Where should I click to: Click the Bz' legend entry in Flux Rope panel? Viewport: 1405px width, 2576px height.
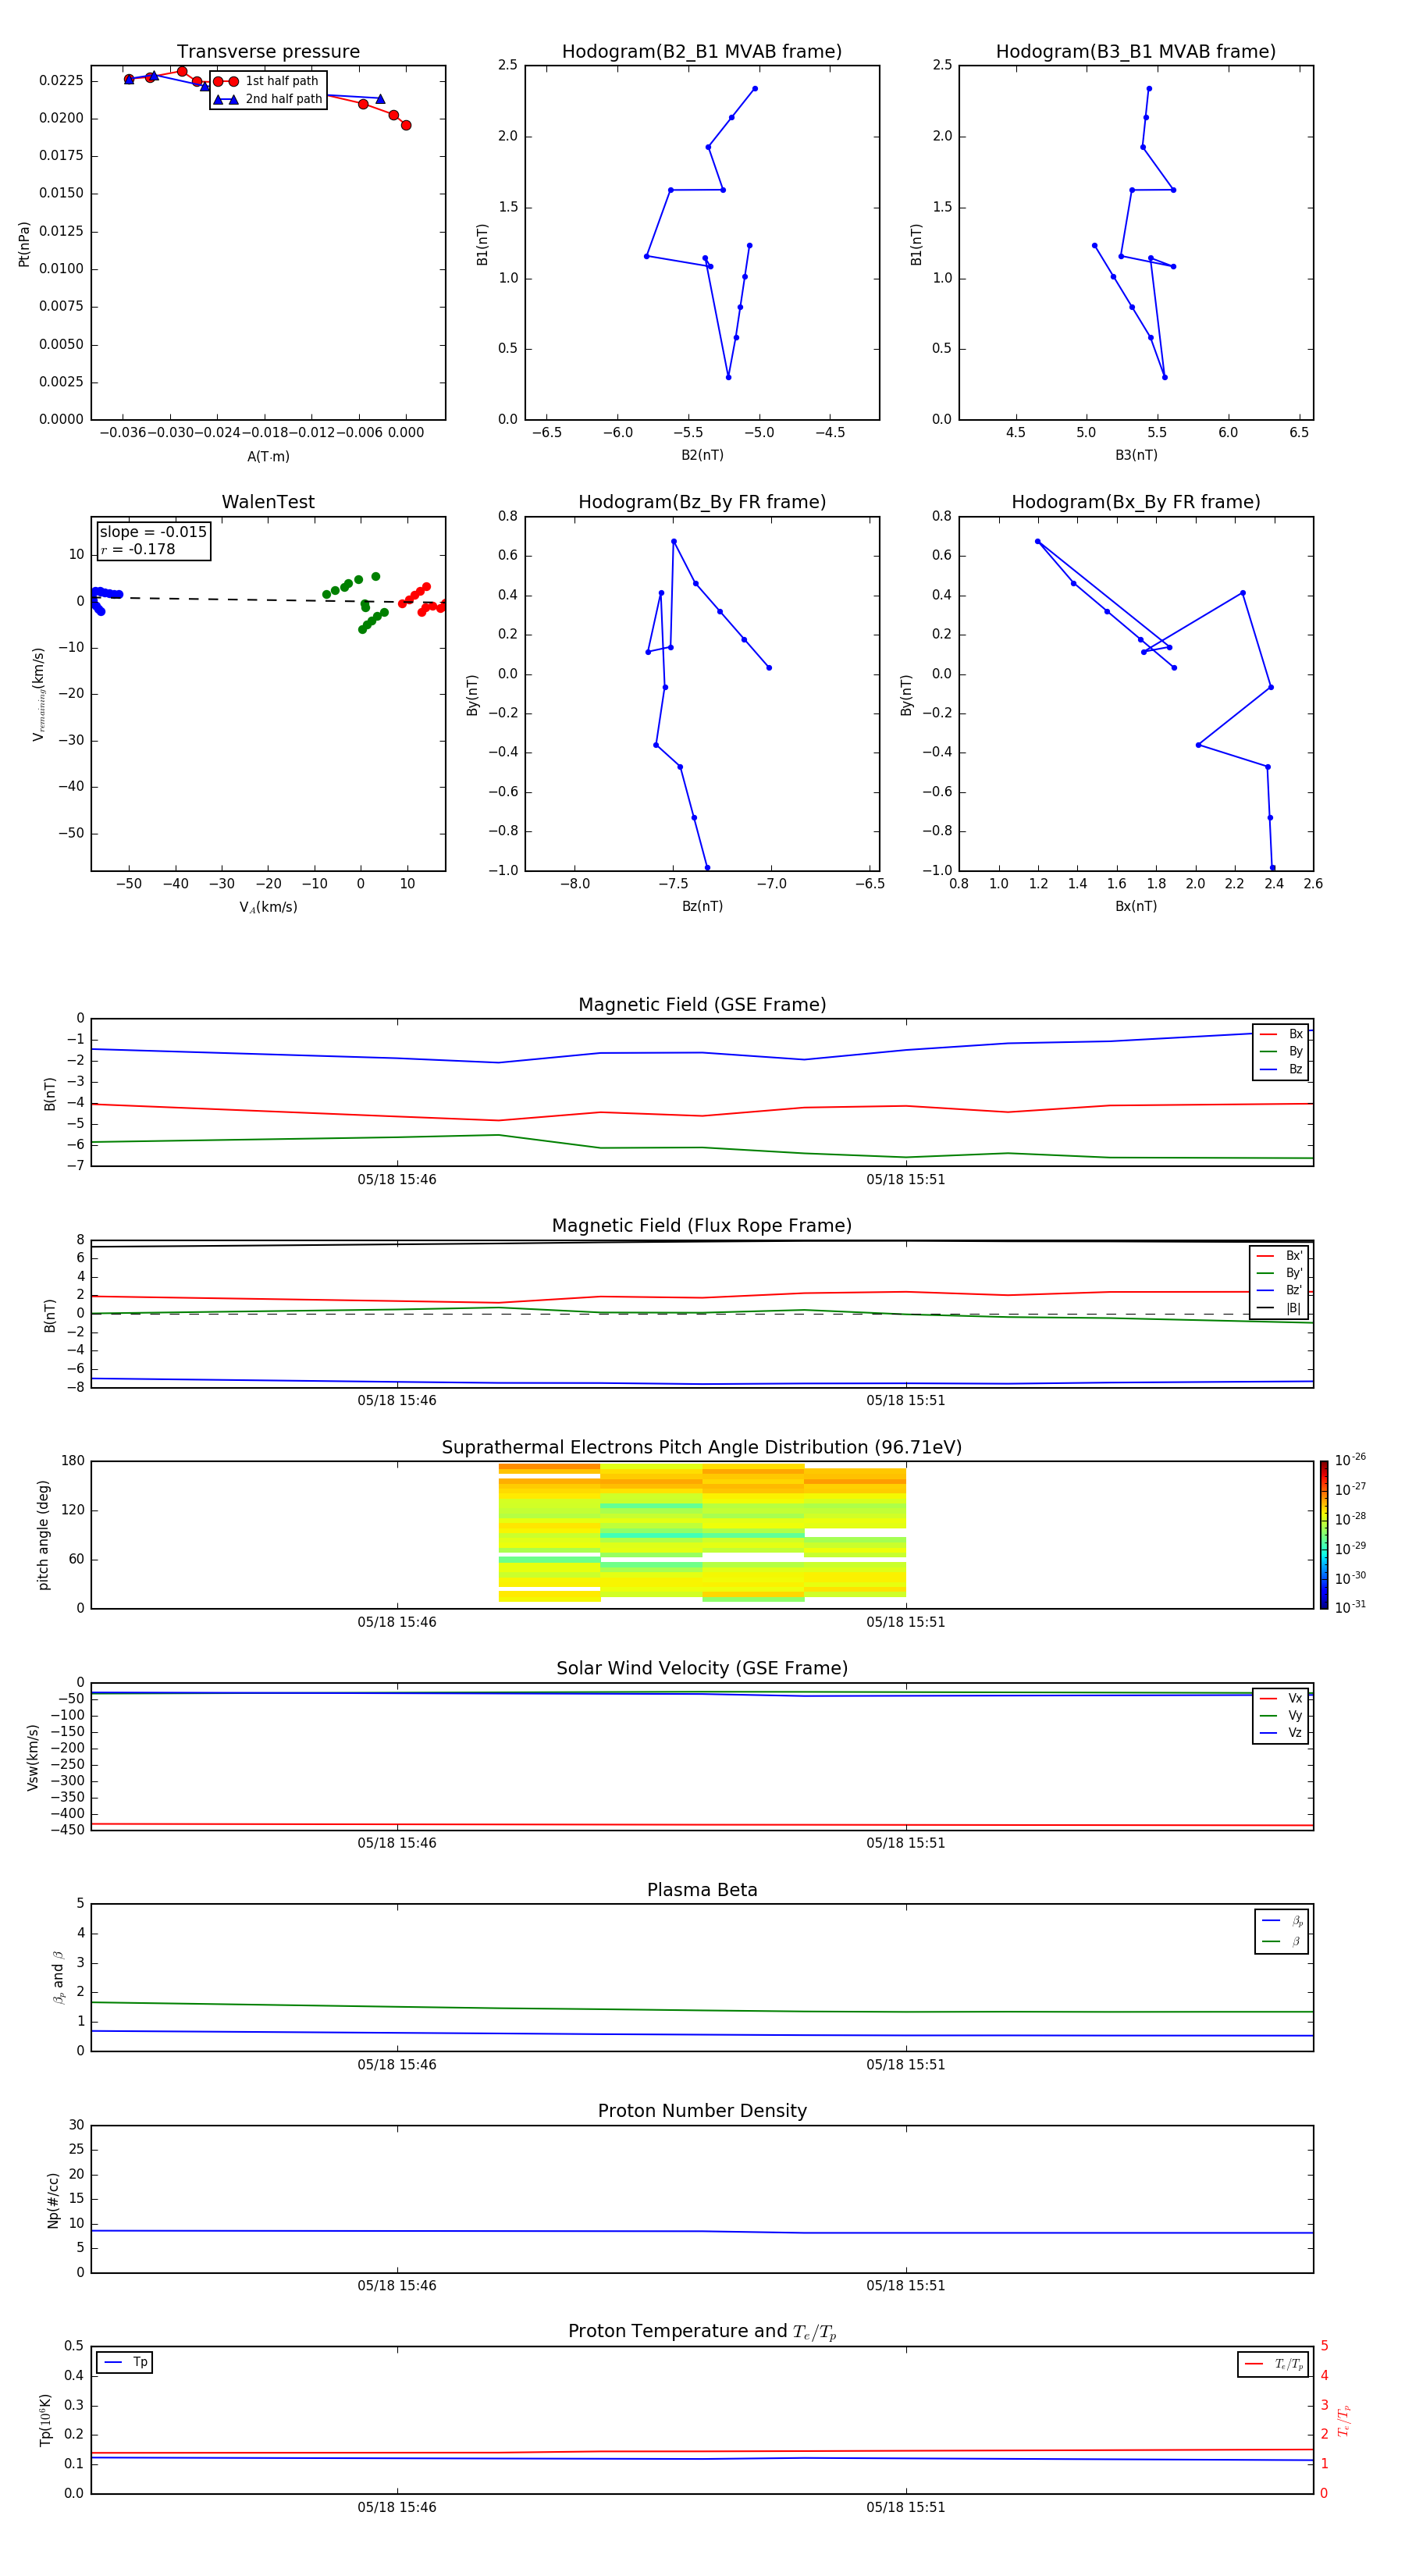(1279, 1291)
